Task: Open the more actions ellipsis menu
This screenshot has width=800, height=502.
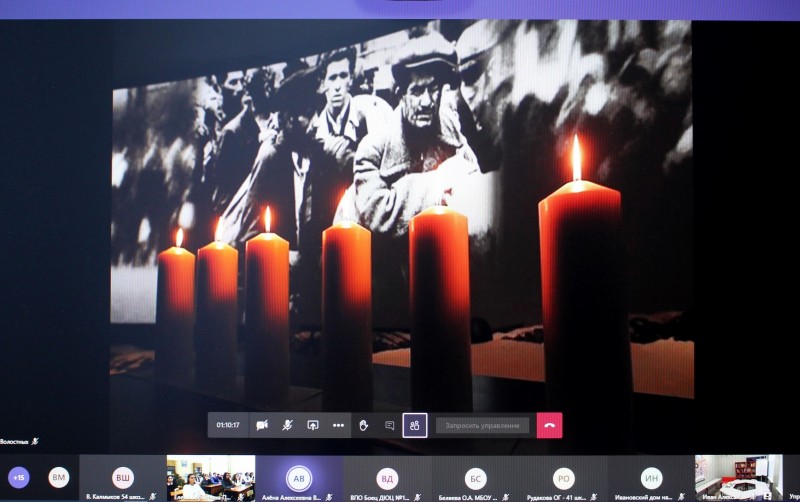Action: tap(338, 425)
